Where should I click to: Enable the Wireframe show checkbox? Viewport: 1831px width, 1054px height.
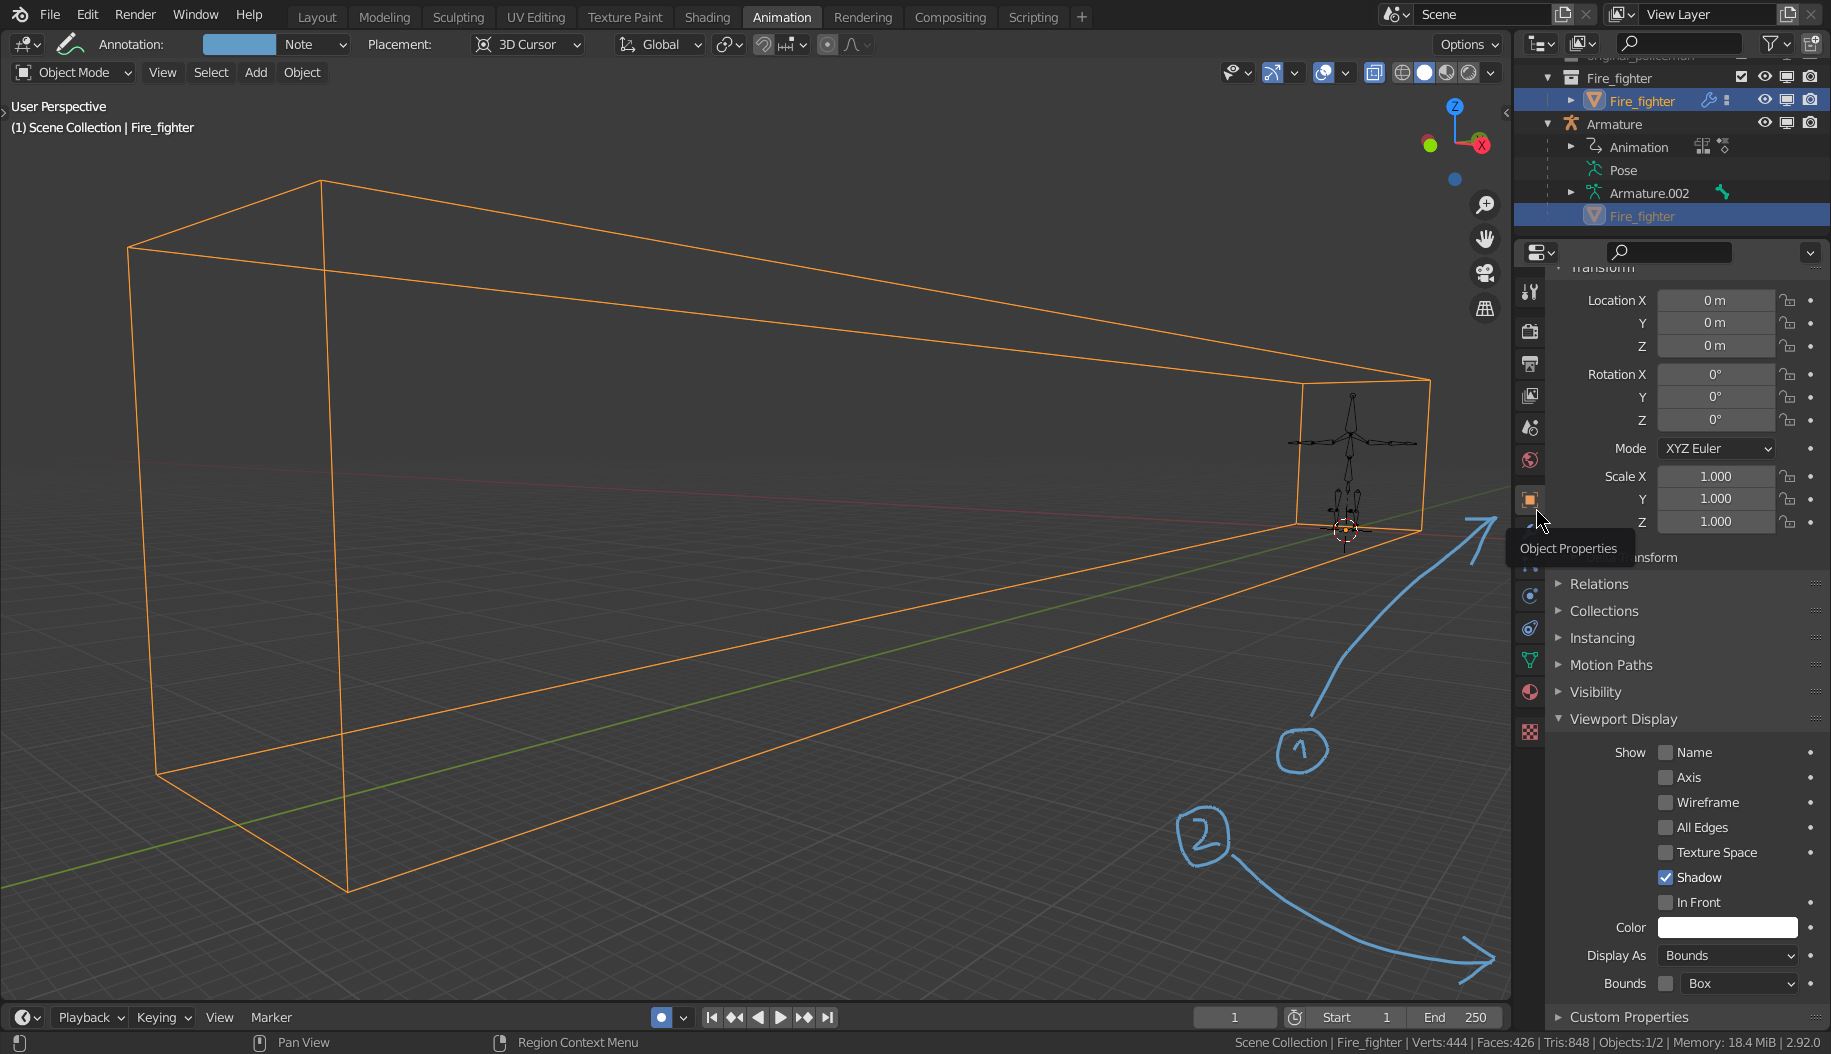pos(1665,802)
